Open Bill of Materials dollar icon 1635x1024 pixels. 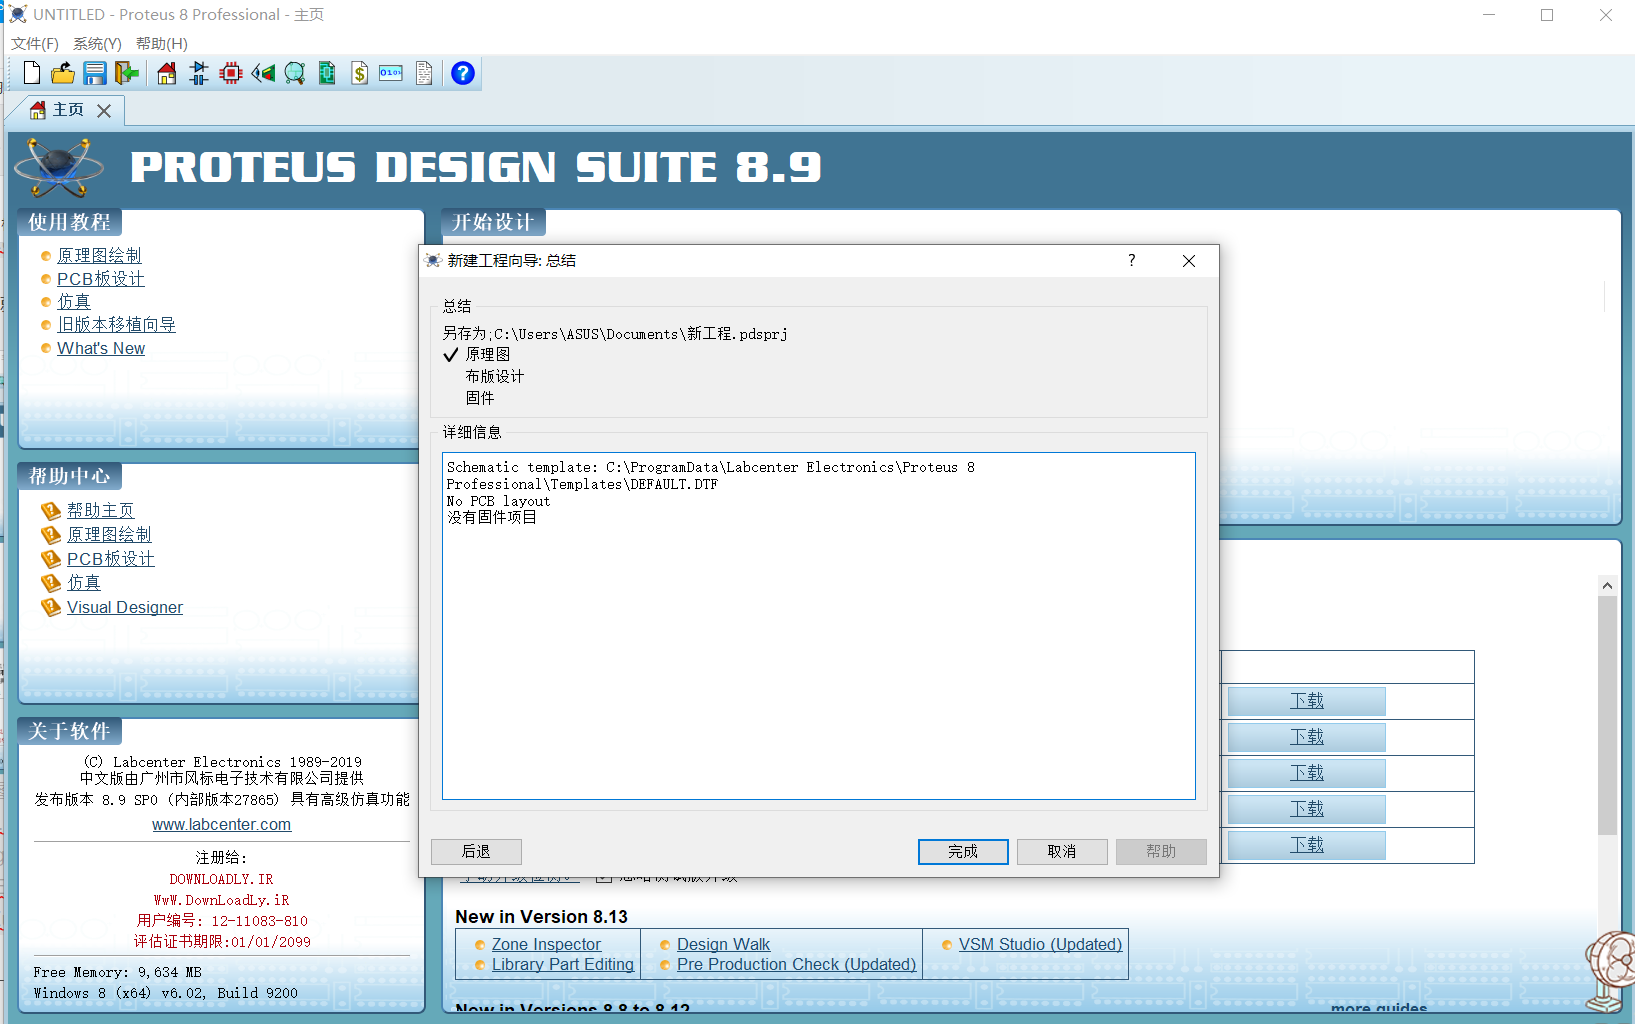coord(359,73)
